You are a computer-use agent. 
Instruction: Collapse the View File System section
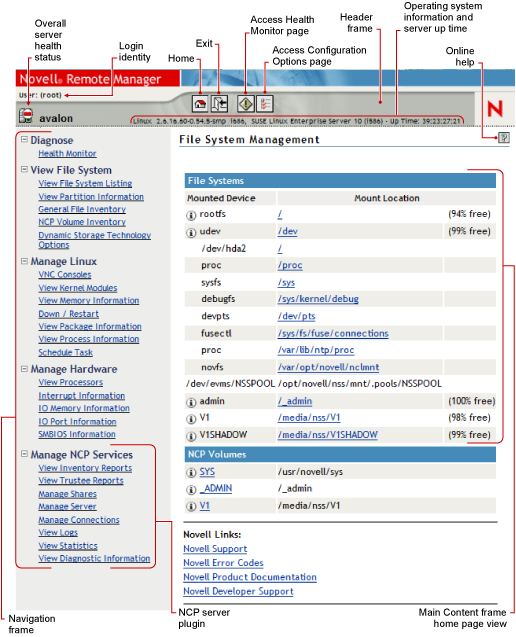(x=24, y=169)
